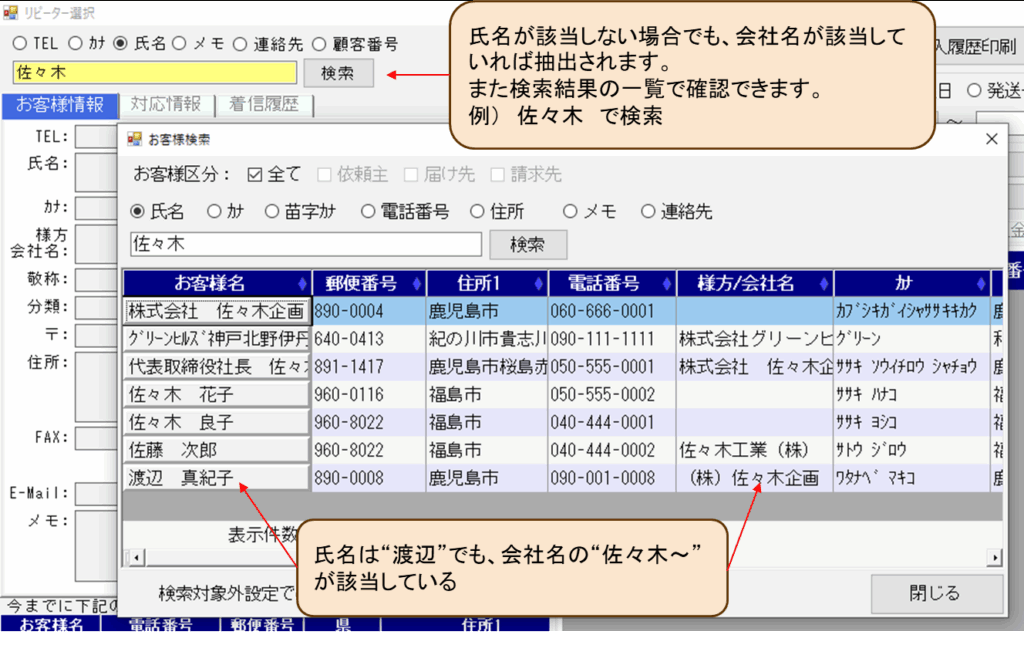
Task: Select the 電話番号 search radio option
Action: [x=368, y=212]
